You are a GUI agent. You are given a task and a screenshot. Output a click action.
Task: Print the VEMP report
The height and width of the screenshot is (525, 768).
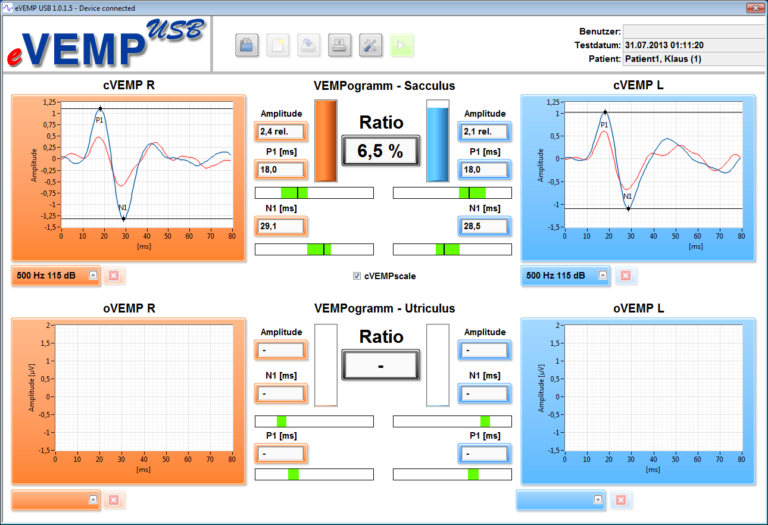coord(340,45)
